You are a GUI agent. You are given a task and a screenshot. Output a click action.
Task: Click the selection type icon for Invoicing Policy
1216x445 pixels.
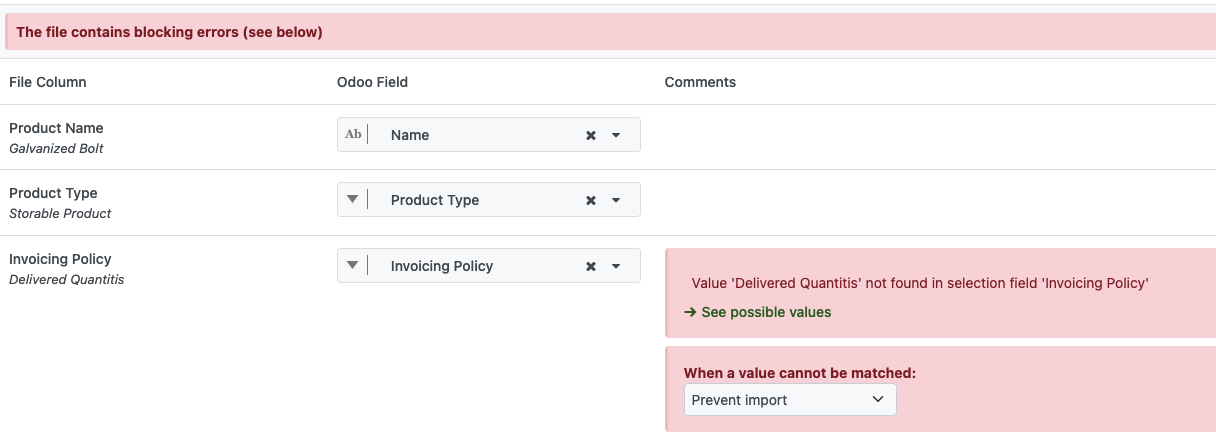pyautogui.click(x=352, y=266)
